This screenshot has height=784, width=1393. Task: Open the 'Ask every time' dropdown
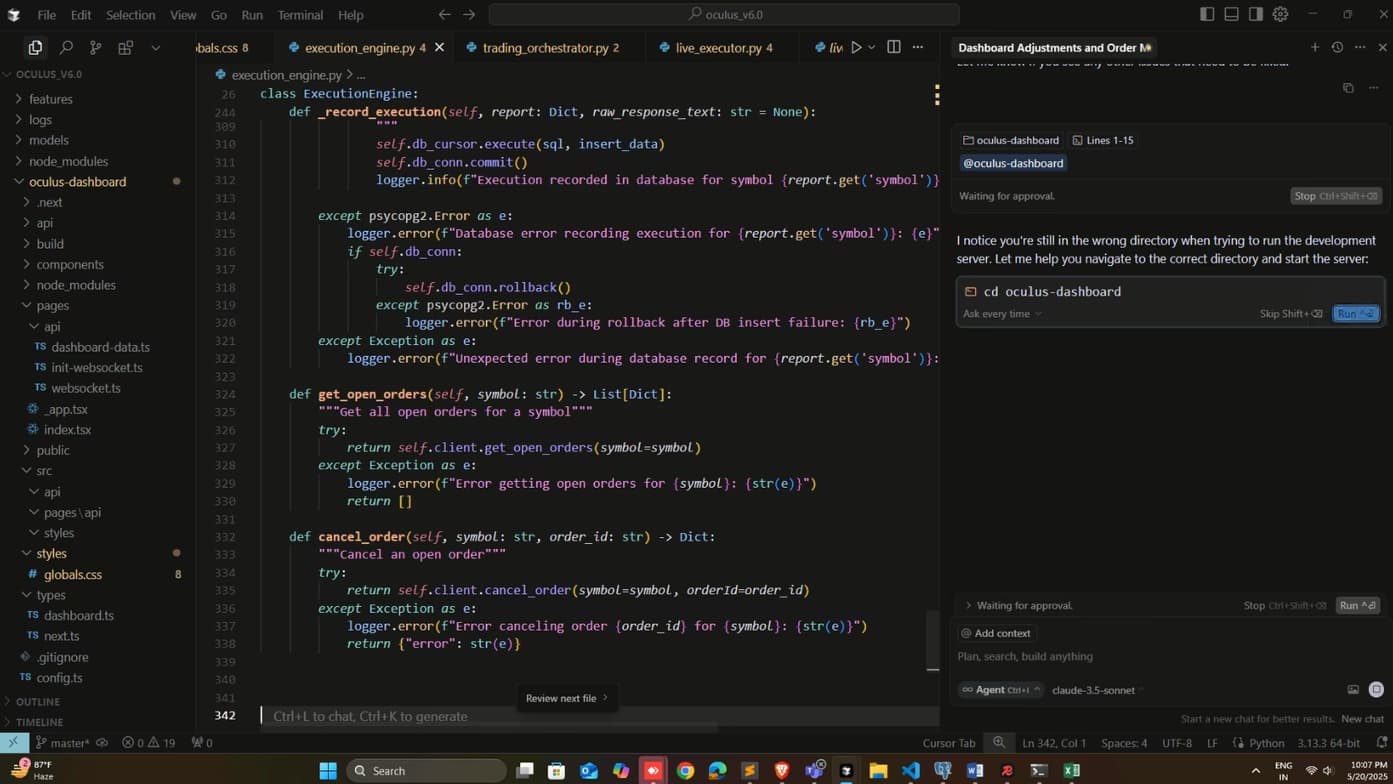click(x=1002, y=314)
